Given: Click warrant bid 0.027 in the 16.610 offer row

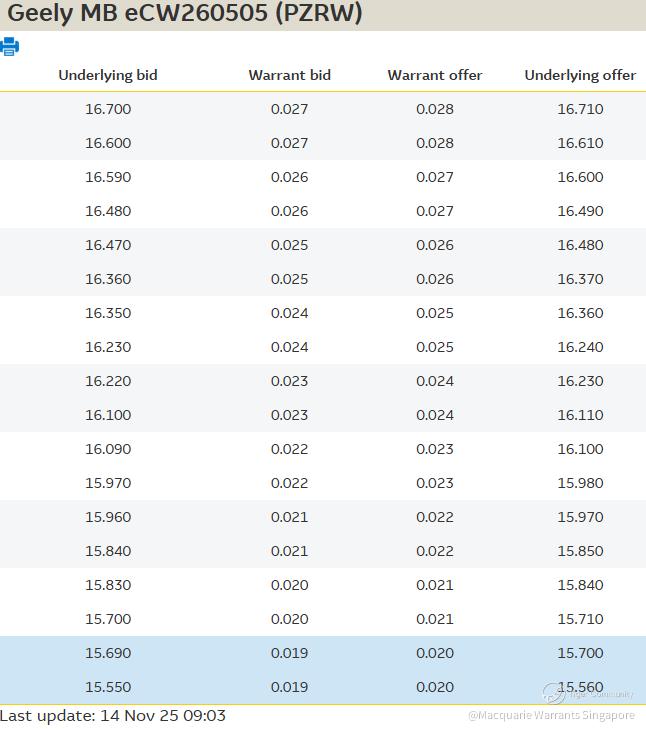Looking at the screenshot, I should coord(289,143).
